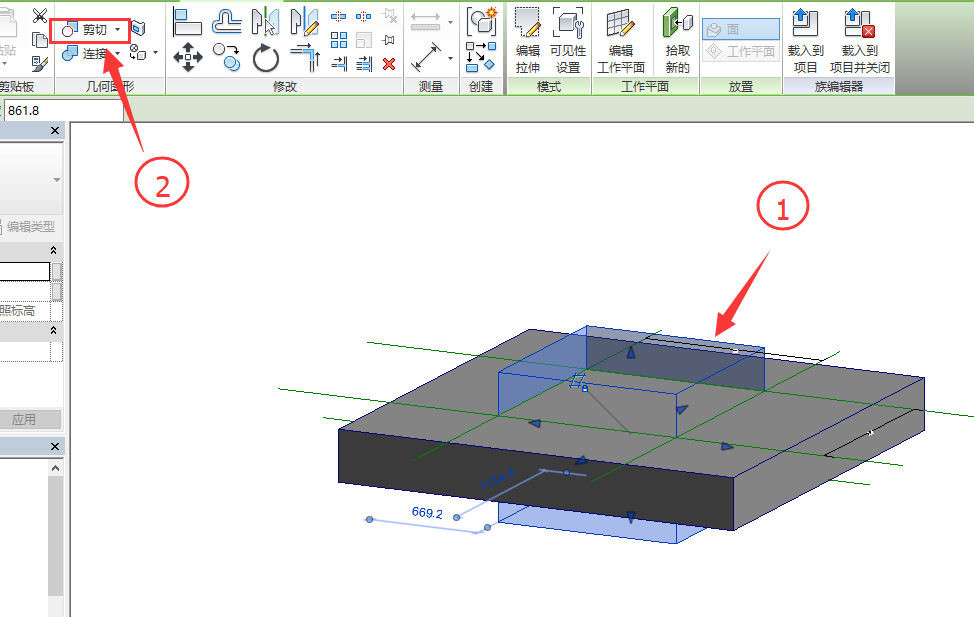Click the 连接 (Join Geometry) tool
The width and height of the screenshot is (974, 617).
click(84, 53)
